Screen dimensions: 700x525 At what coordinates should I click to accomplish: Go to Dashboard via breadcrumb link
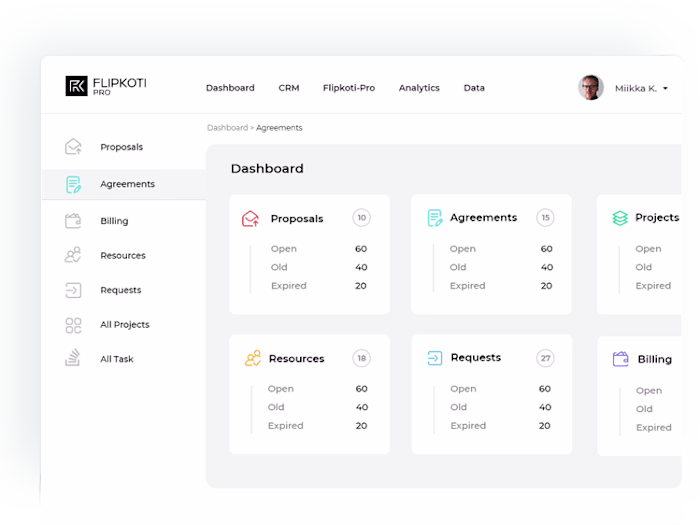[227, 128]
